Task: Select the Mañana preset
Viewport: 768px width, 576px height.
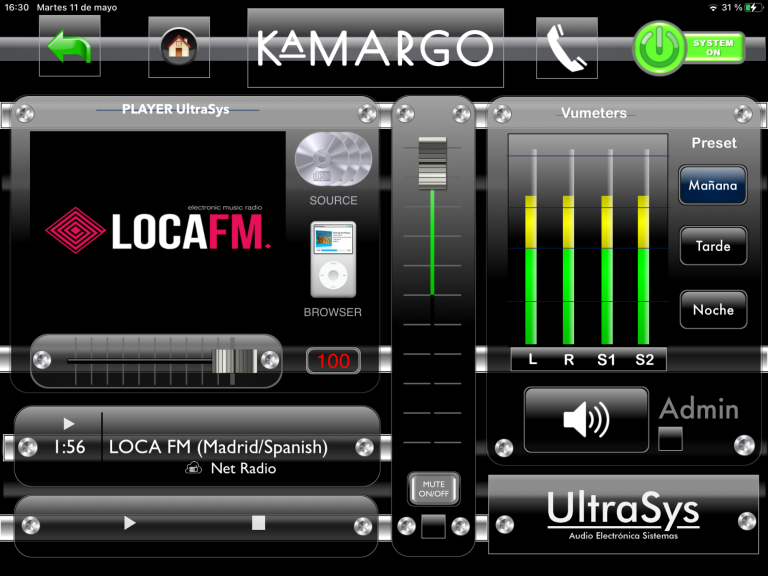Action: (x=713, y=185)
